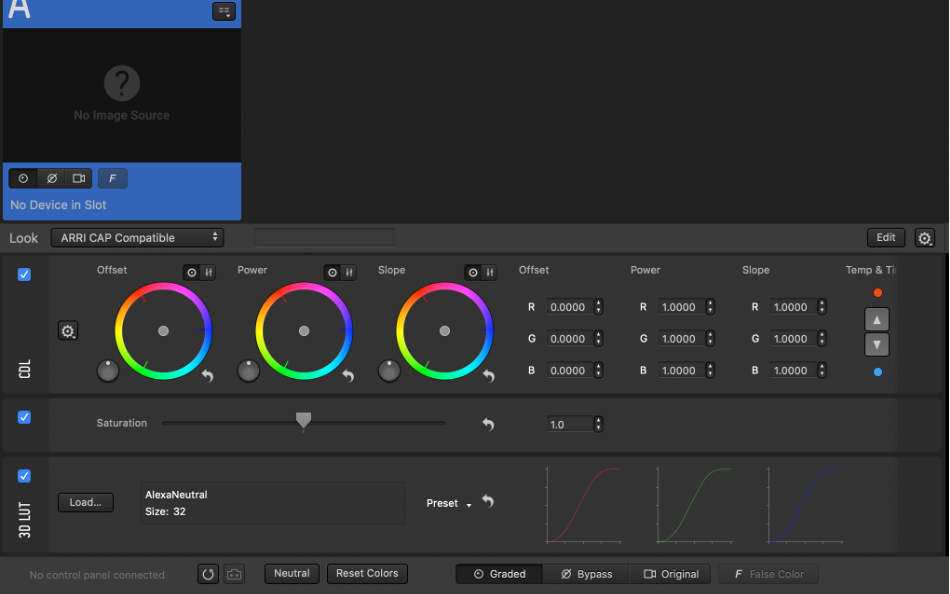Toggle False Color in bottom bar
950x594 pixels.
pyautogui.click(x=768, y=574)
